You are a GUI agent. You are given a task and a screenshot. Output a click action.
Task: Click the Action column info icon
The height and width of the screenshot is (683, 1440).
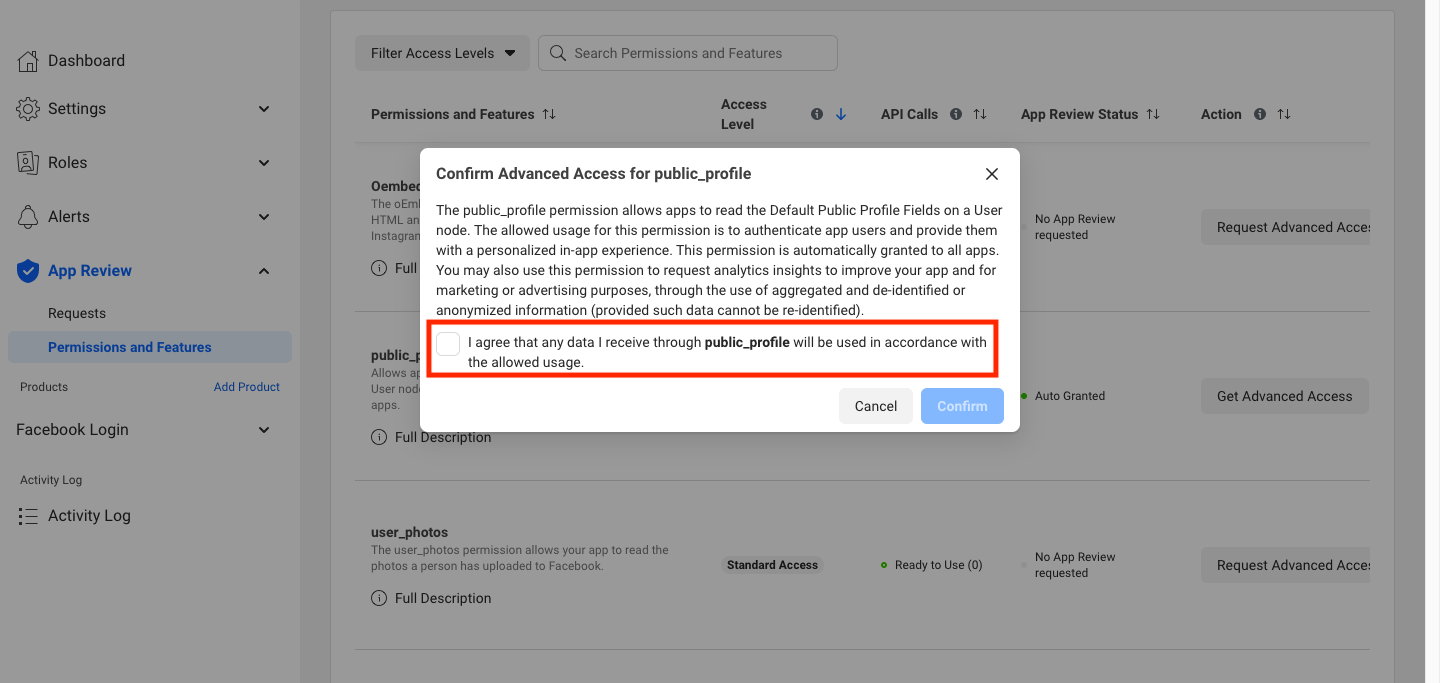(x=1260, y=114)
